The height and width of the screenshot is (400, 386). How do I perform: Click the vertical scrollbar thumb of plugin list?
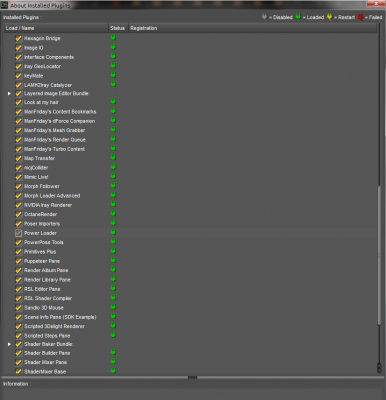pyautogui.click(x=379, y=255)
